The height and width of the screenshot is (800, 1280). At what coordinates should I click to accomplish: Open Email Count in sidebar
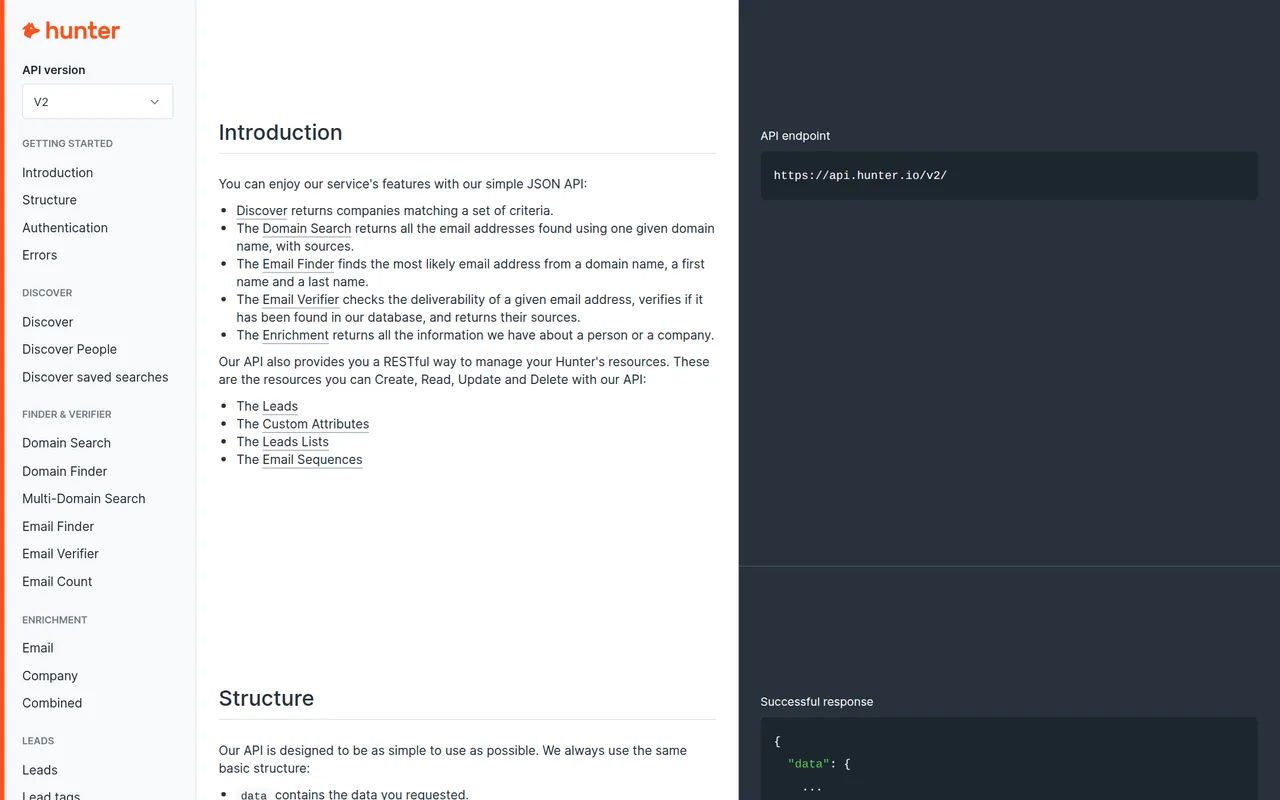click(x=57, y=581)
